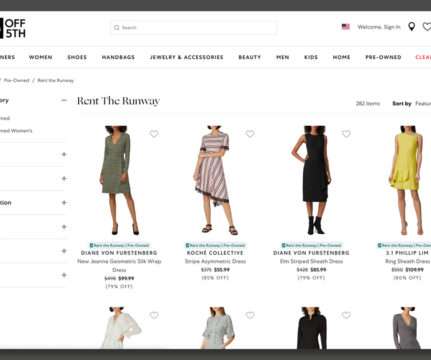
Task: Expand the fifth collapsed filter below Category
Action: point(64,251)
